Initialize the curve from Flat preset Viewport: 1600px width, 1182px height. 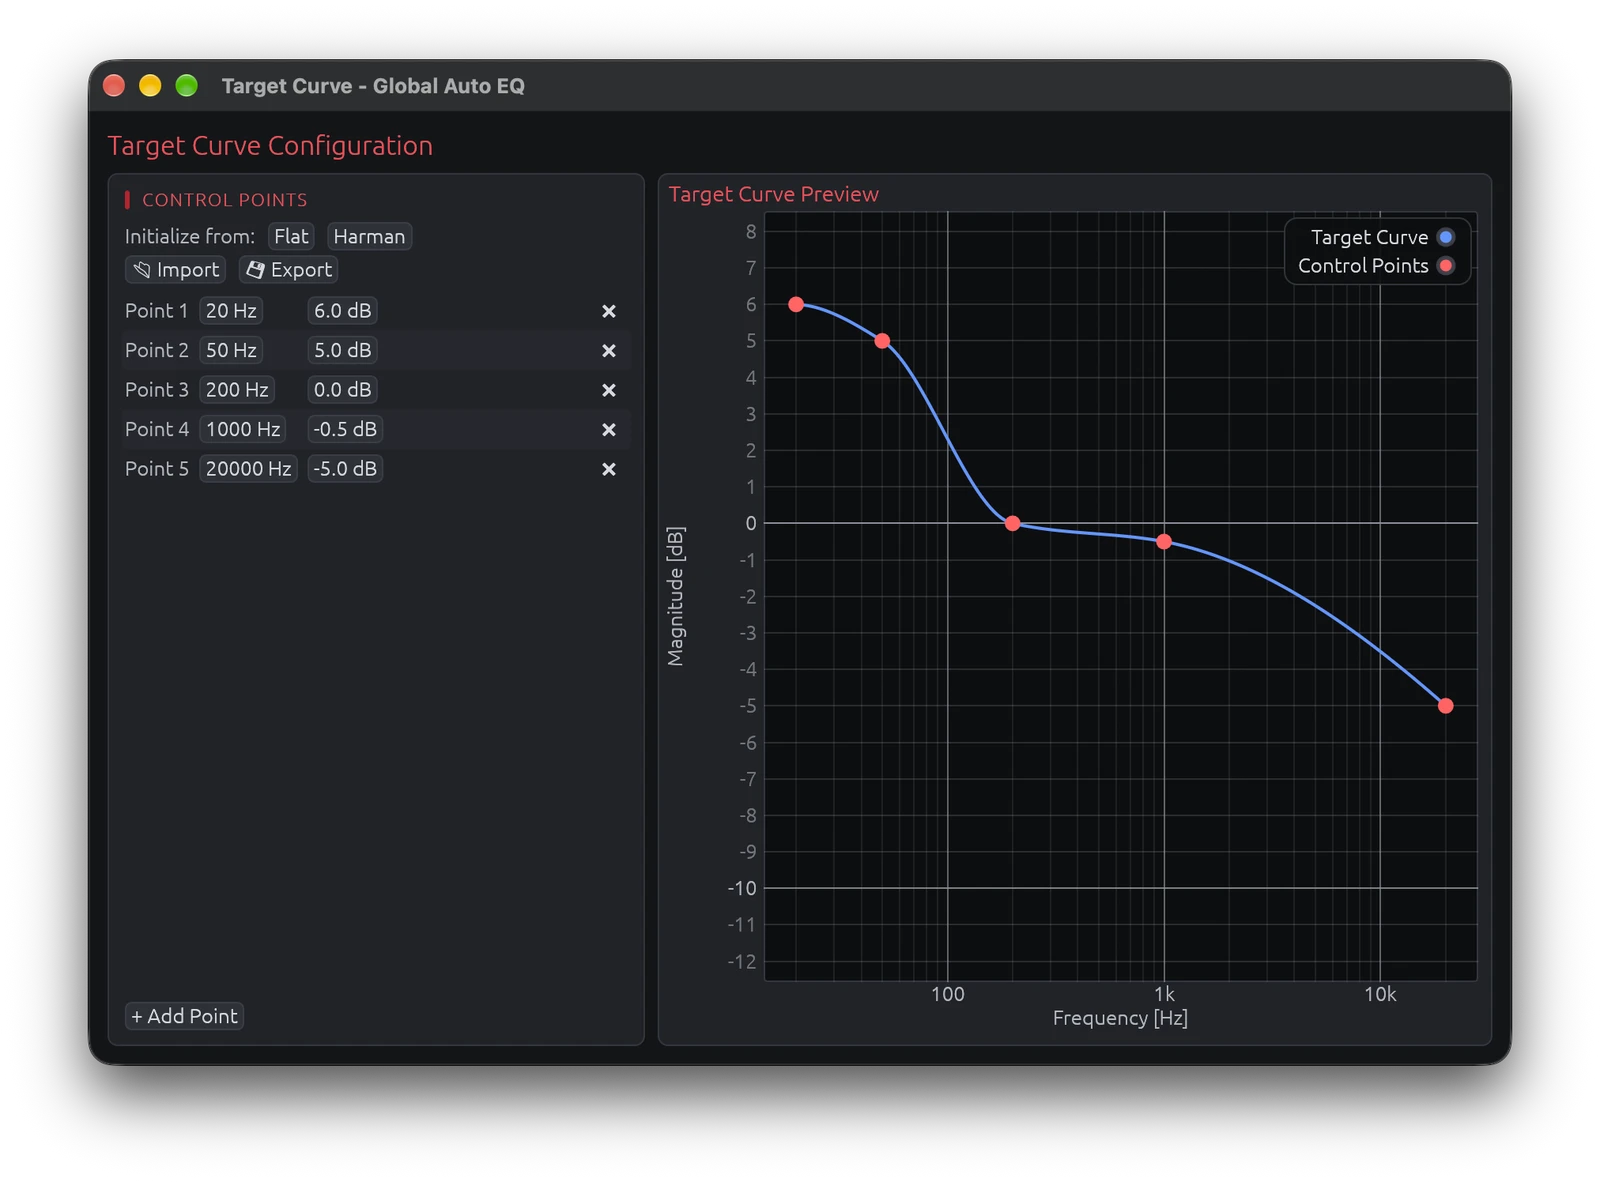[x=291, y=237]
